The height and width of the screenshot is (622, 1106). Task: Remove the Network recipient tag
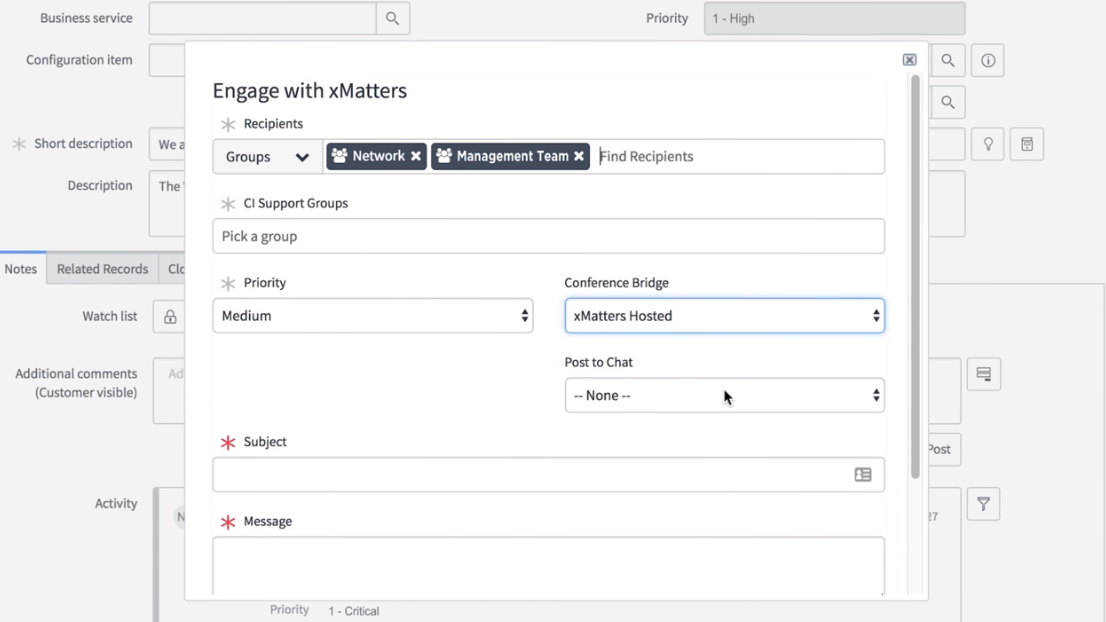[416, 156]
